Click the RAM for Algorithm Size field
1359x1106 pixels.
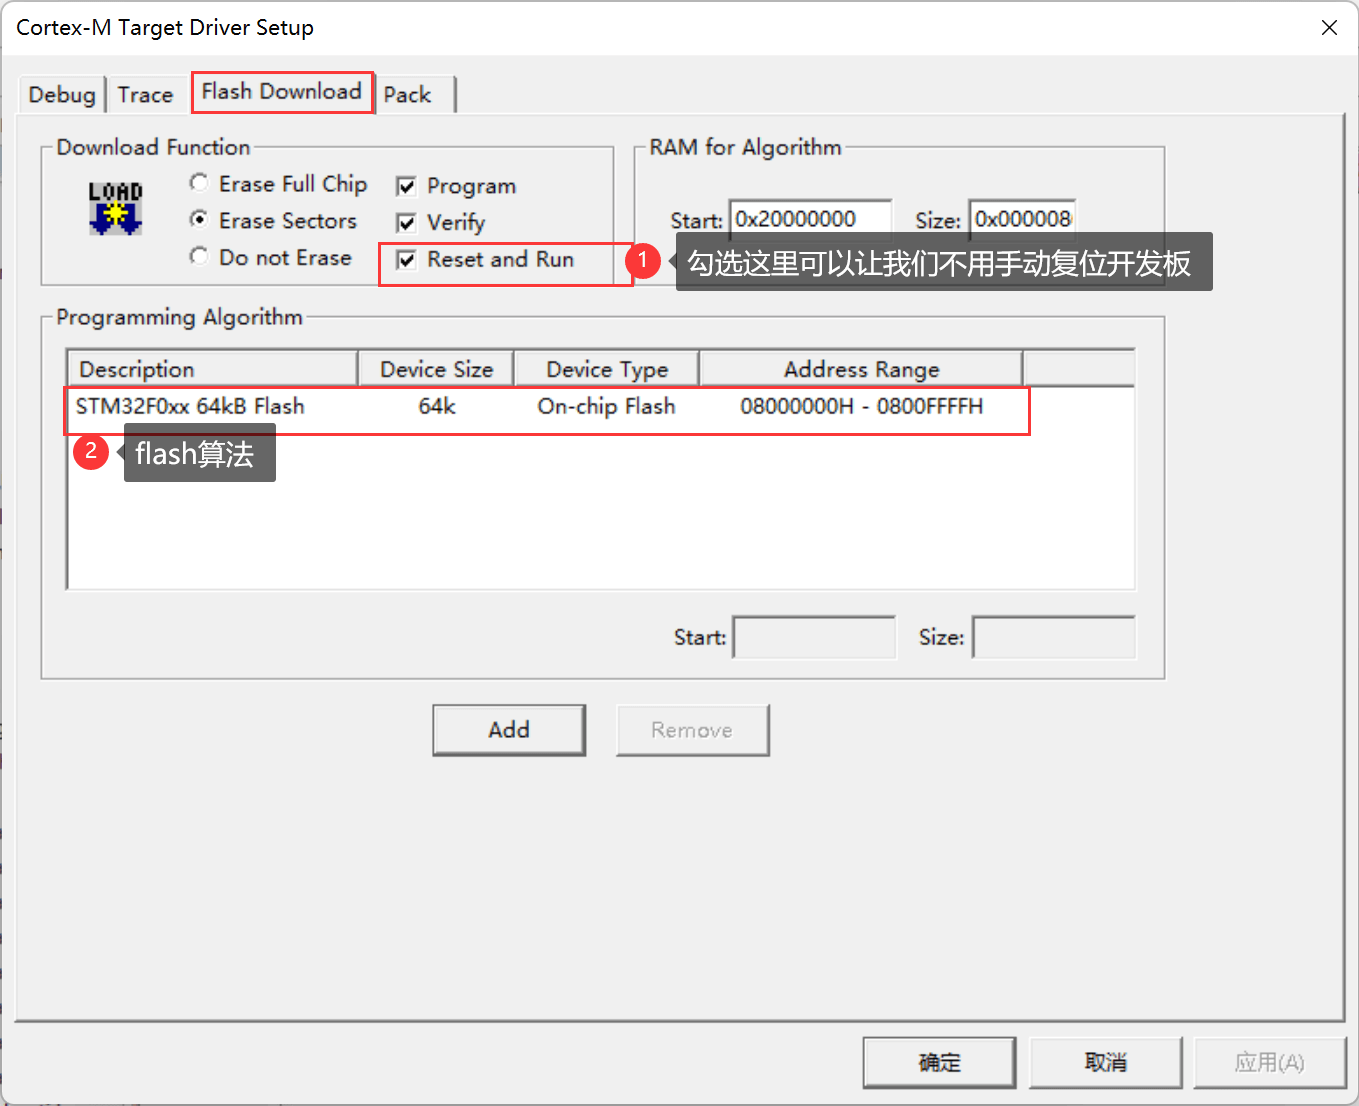click(x=1022, y=219)
